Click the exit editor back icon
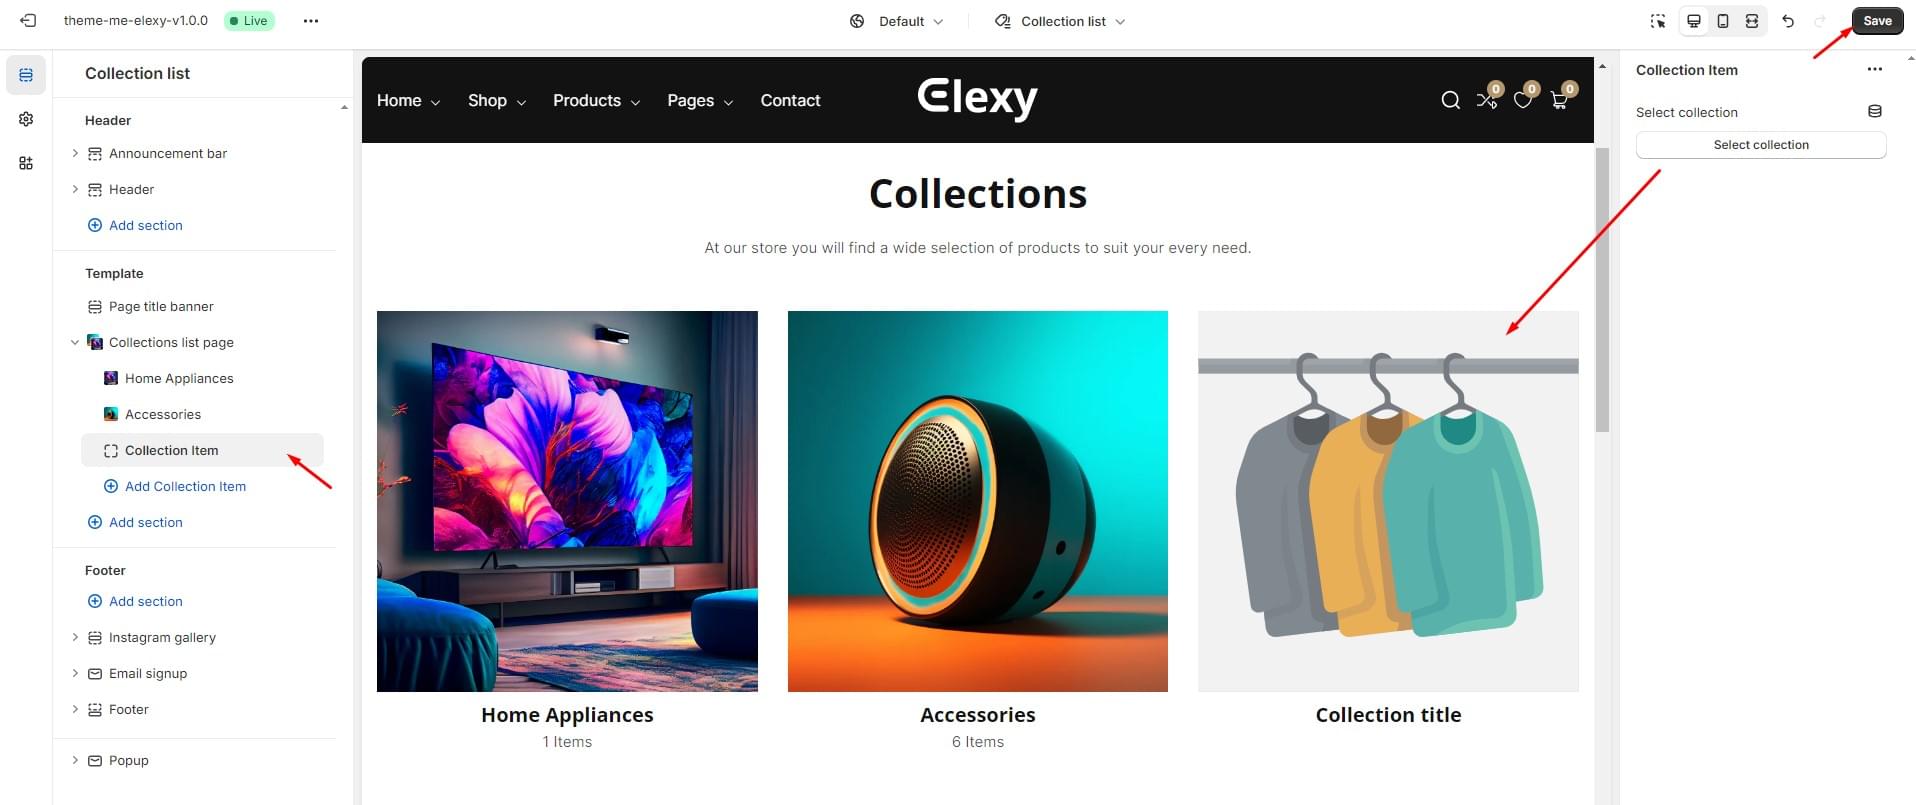1916x805 pixels. point(28,21)
